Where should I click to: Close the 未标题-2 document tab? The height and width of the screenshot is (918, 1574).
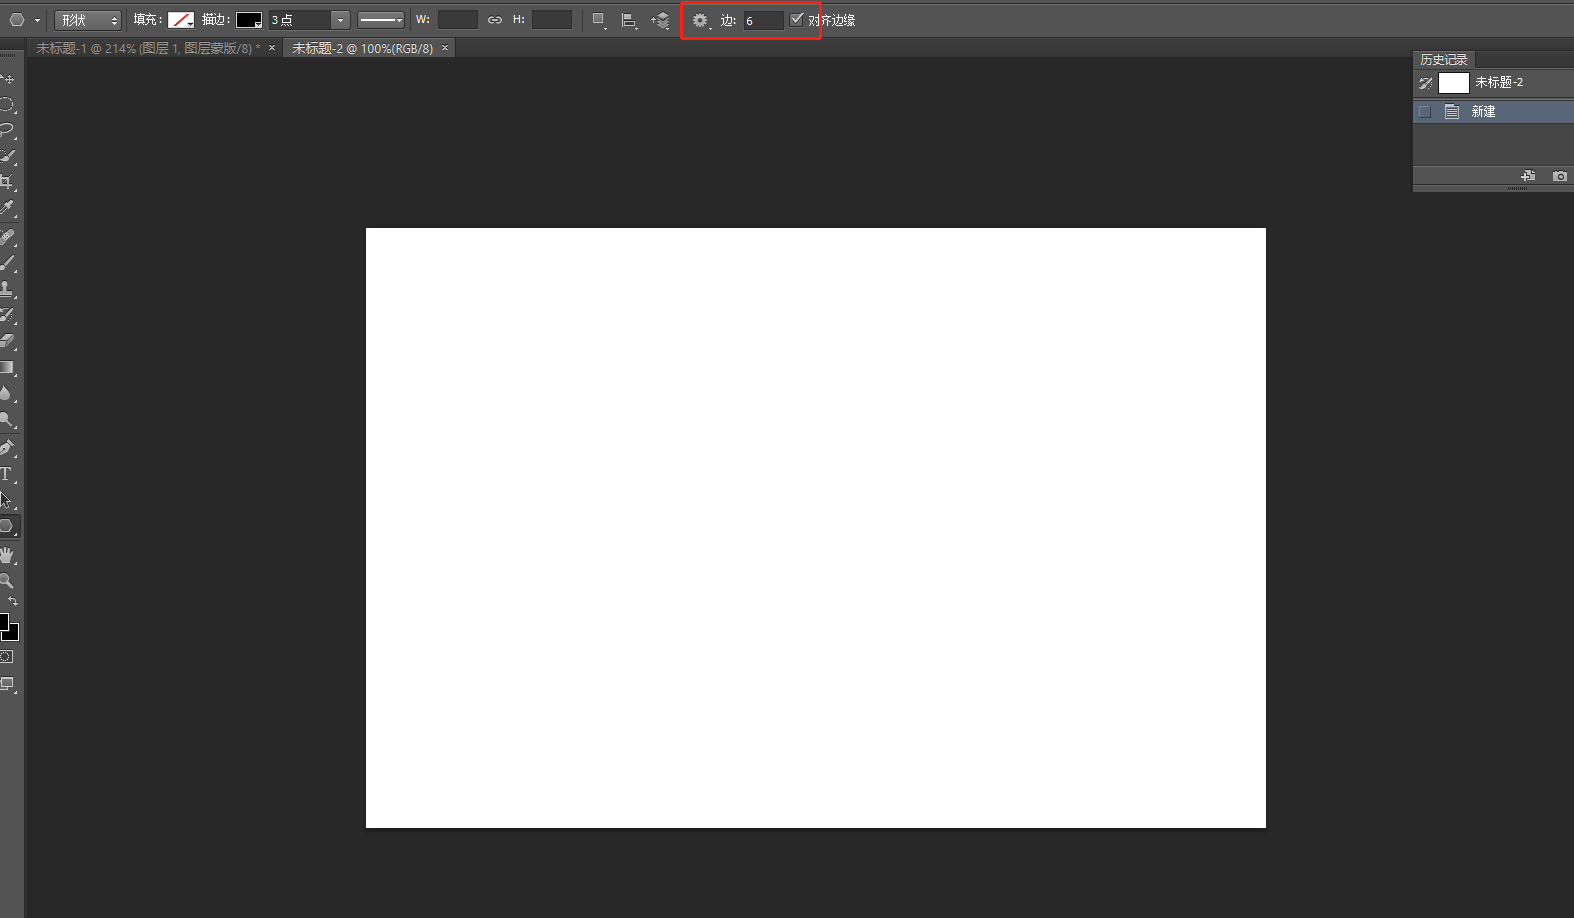coord(445,48)
